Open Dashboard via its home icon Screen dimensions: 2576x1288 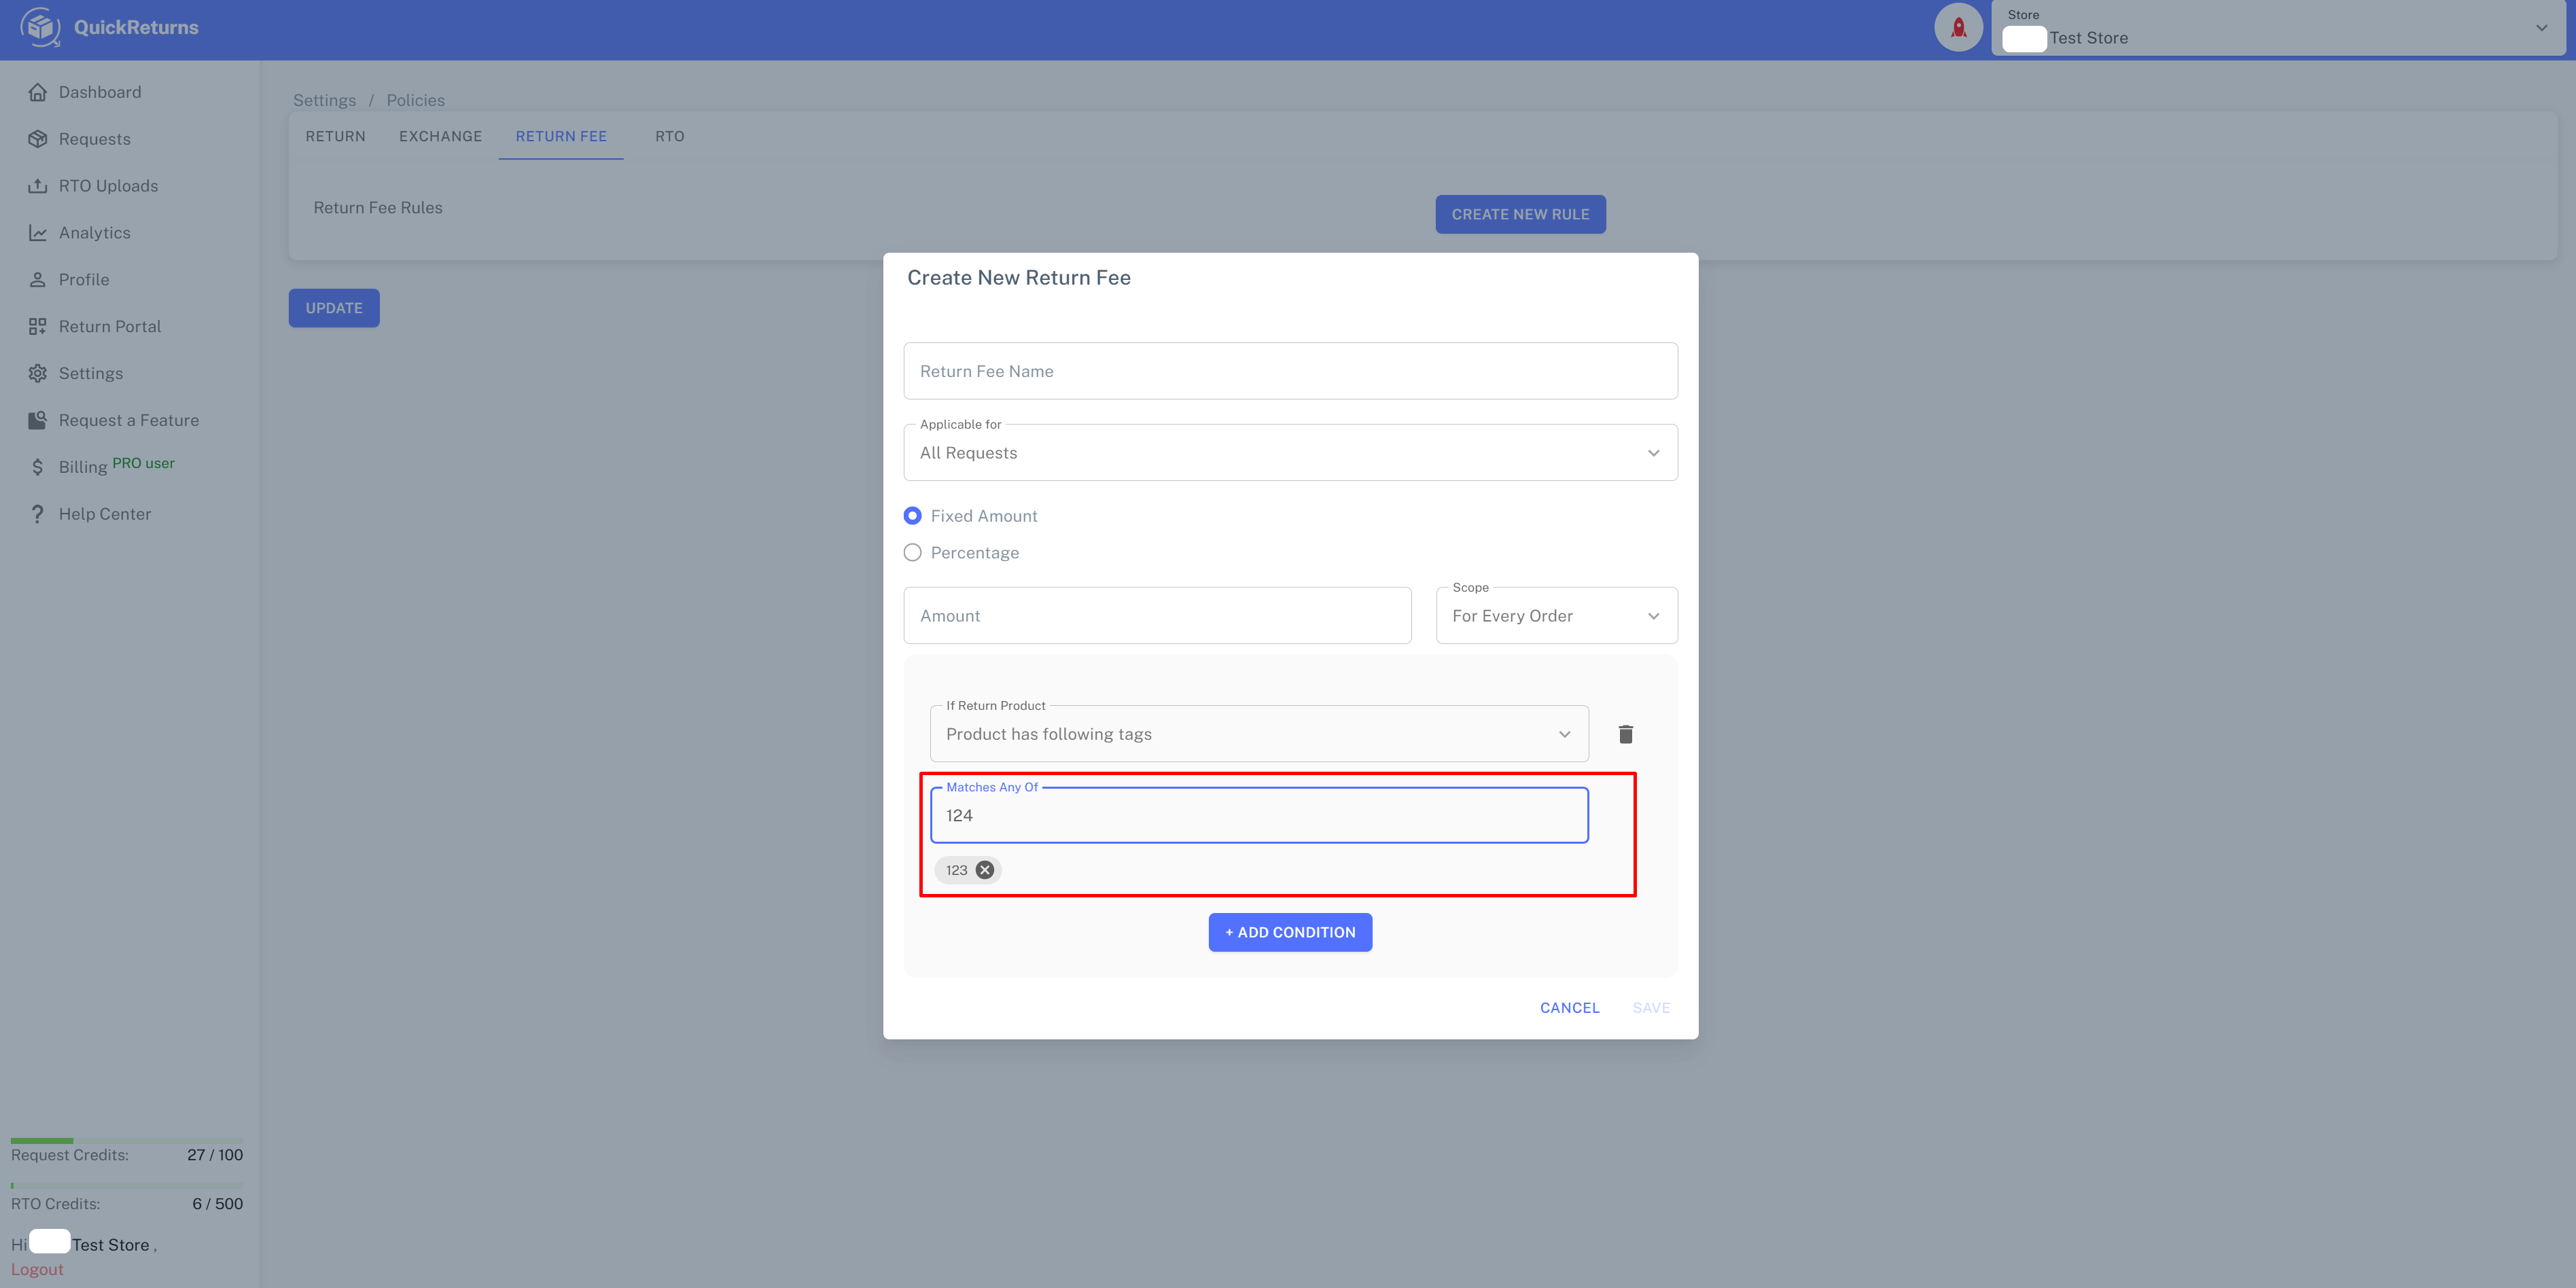click(x=38, y=92)
